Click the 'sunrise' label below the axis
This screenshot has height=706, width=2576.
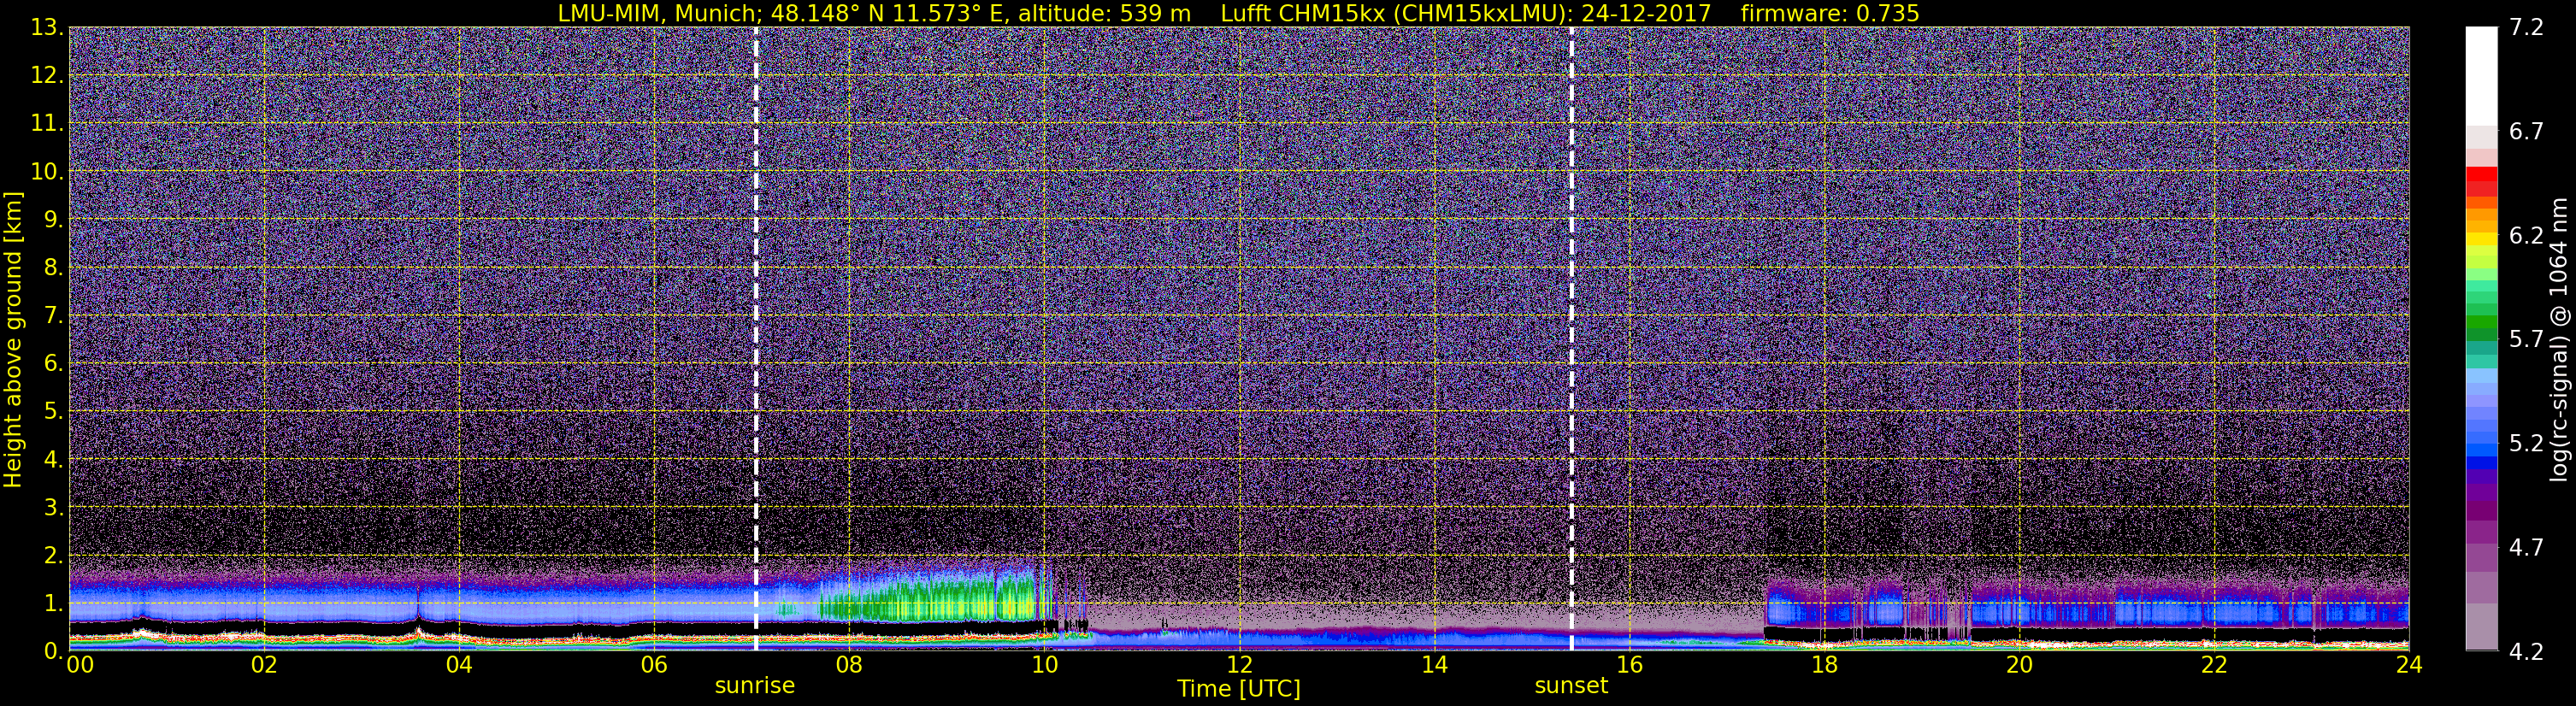[x=755, y=686]
